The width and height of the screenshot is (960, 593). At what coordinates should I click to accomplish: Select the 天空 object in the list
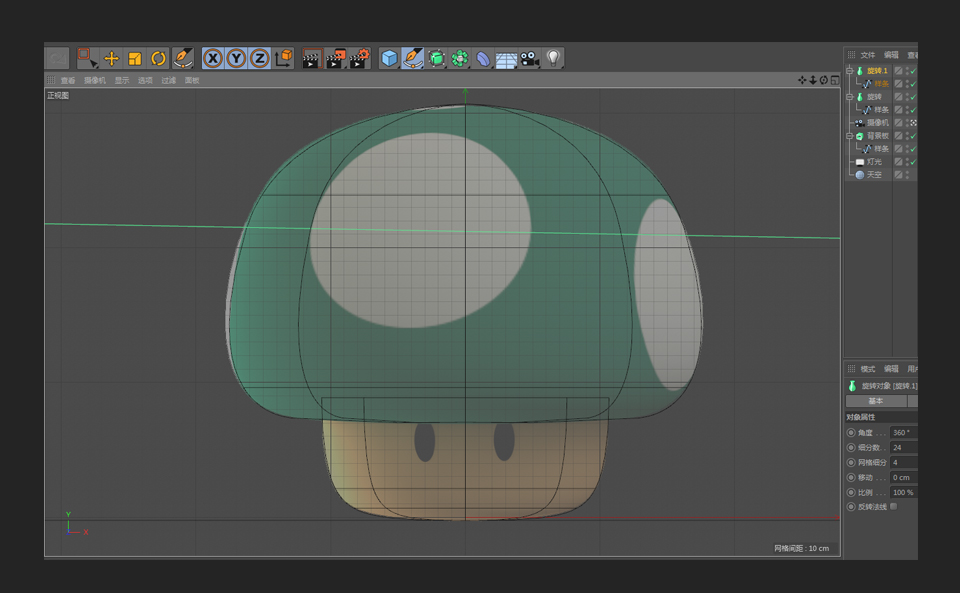pyautogui.click(x=874, y=175)
